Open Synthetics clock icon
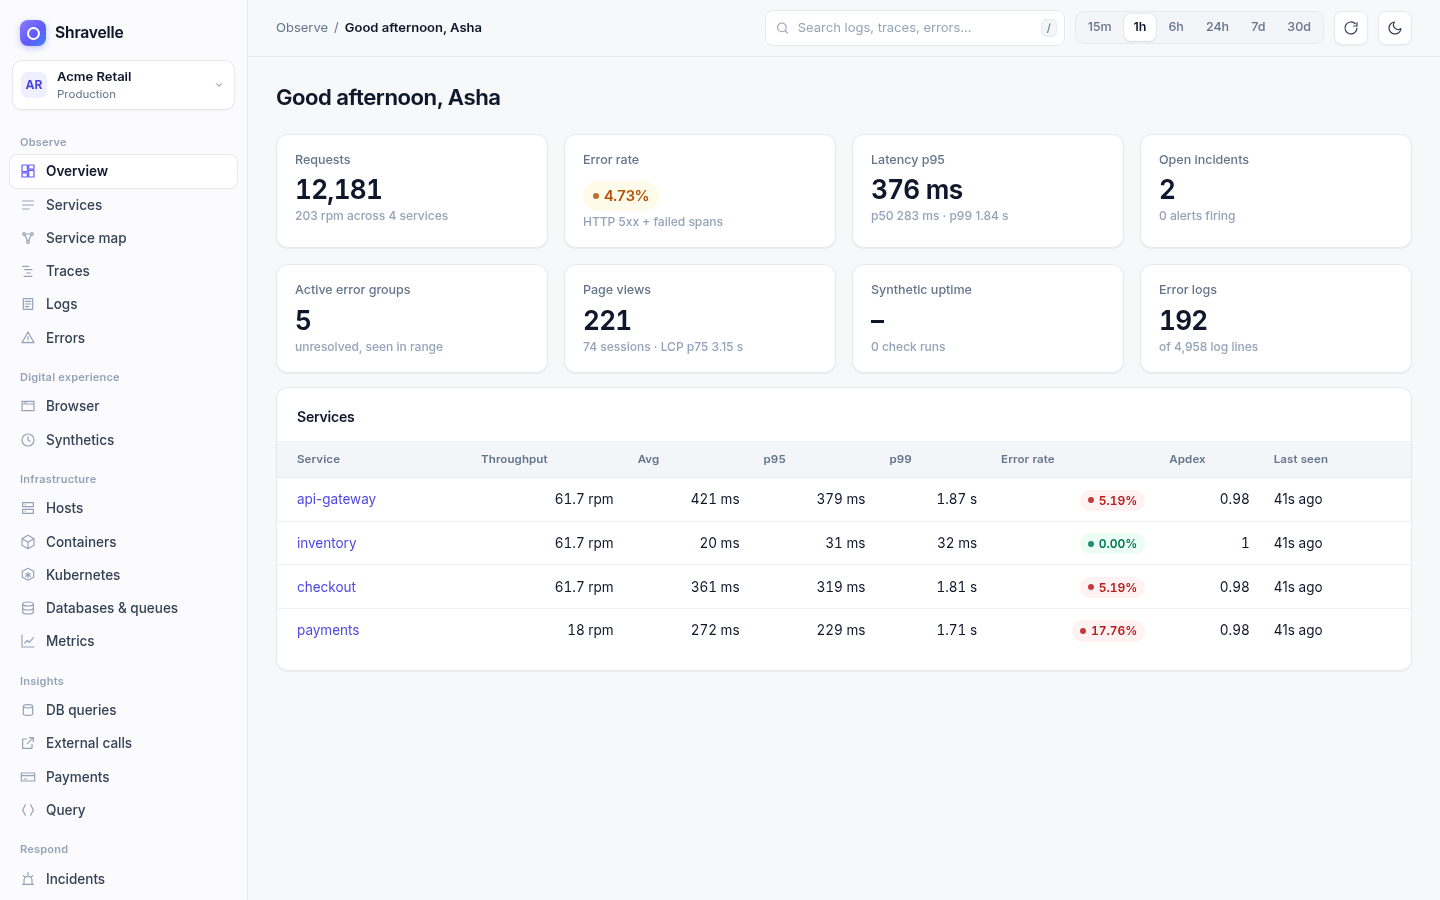Viewport: 1440px width, 900px height. 28,440
